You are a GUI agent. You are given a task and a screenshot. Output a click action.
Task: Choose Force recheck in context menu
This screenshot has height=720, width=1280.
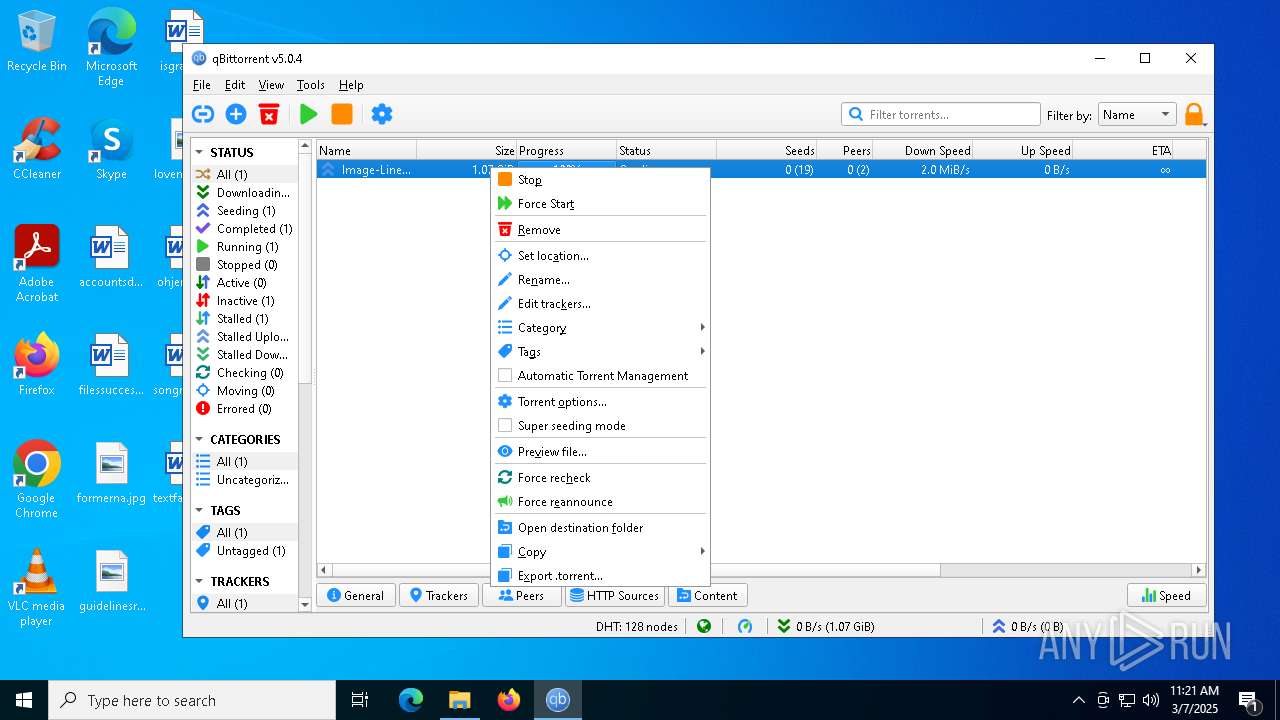pyautogui.click(x=600, y=478)
